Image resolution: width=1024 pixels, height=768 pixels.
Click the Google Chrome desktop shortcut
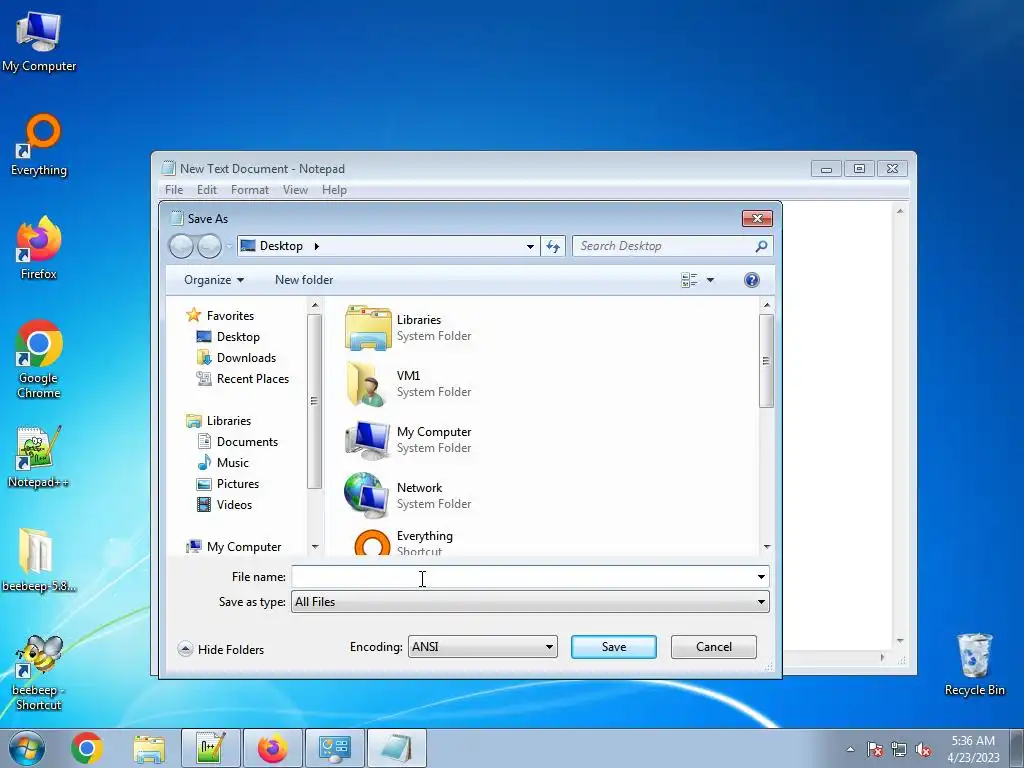(39, 359)
